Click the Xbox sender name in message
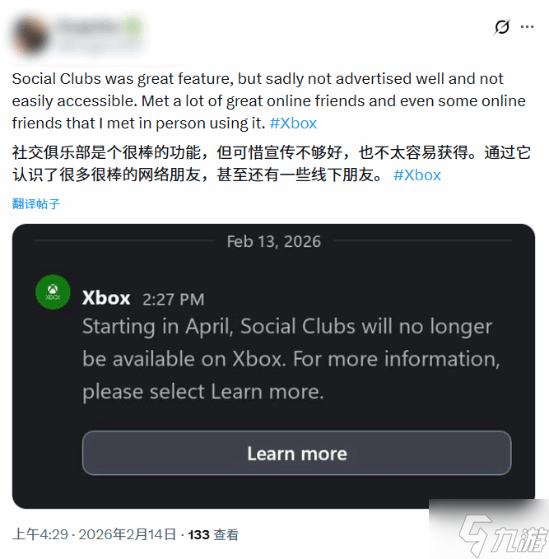Viewport: 549px width, 559px height. pyautogui.click(x=106, y=298)
